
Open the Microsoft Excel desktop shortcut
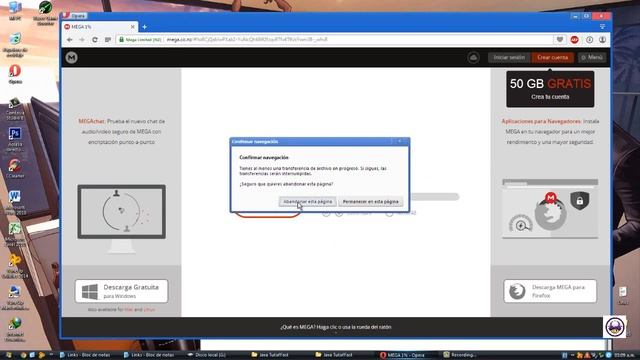click(x=15, y=235)
